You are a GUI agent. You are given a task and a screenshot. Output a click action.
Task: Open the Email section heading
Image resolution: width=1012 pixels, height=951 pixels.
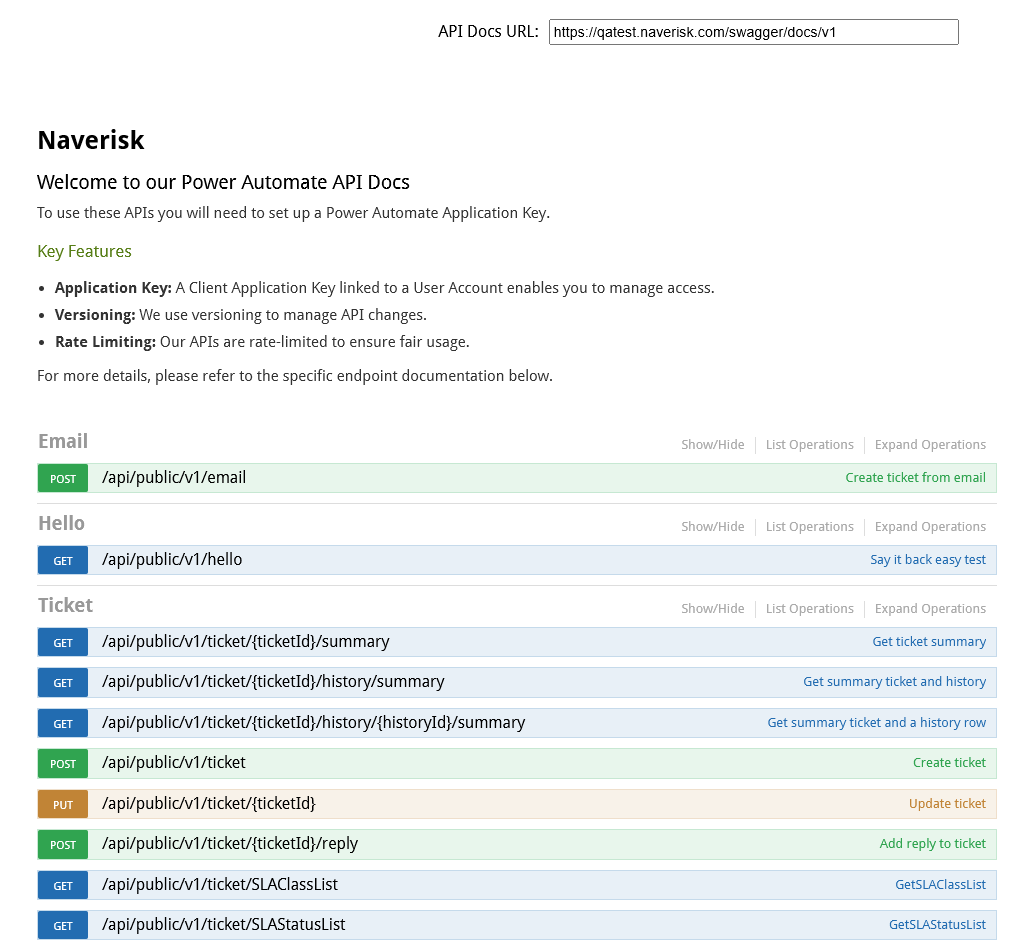63,442
